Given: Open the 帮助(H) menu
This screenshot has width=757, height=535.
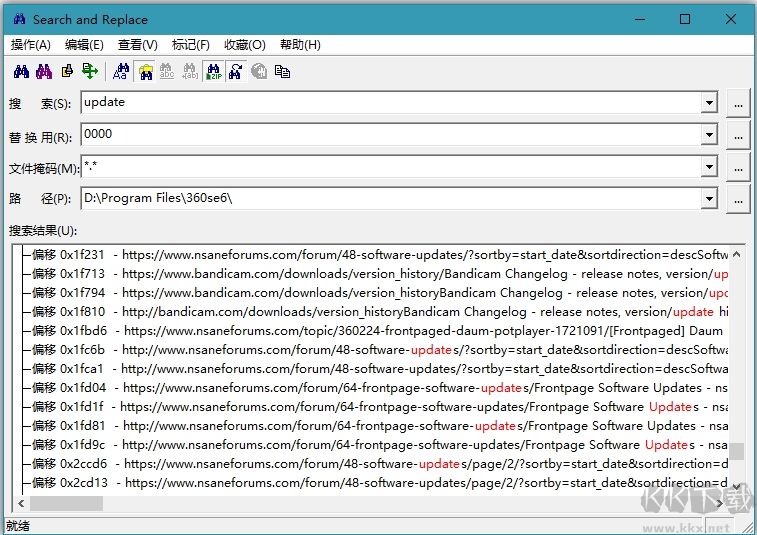Looking at the screenshot, I should 300,45.
